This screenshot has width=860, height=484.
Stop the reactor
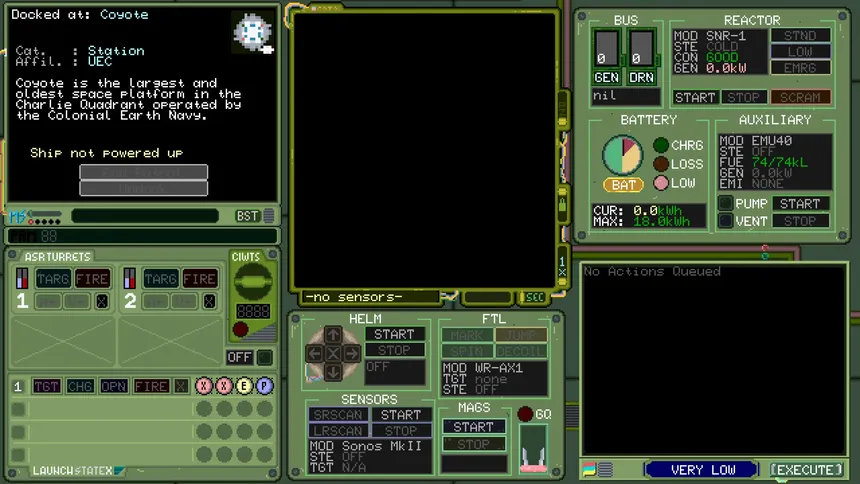coord(744,97)
